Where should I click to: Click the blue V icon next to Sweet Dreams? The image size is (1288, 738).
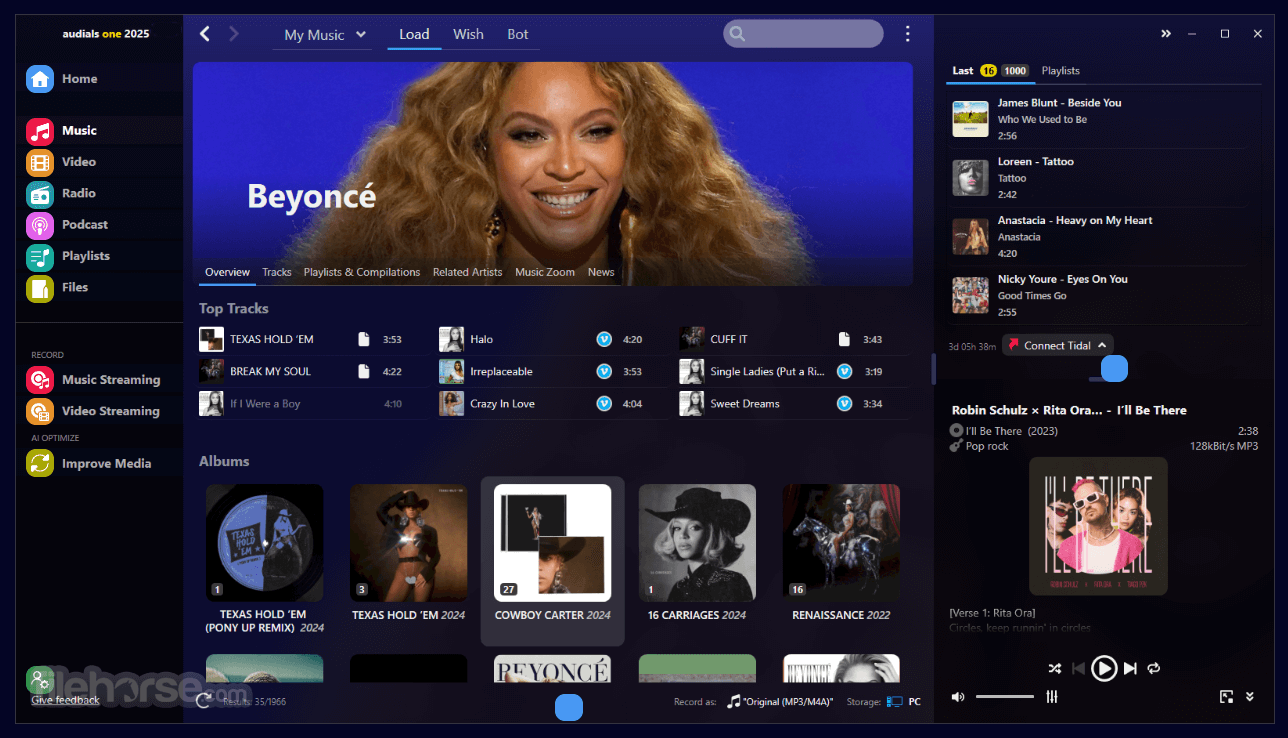click(x=844, y=403)
